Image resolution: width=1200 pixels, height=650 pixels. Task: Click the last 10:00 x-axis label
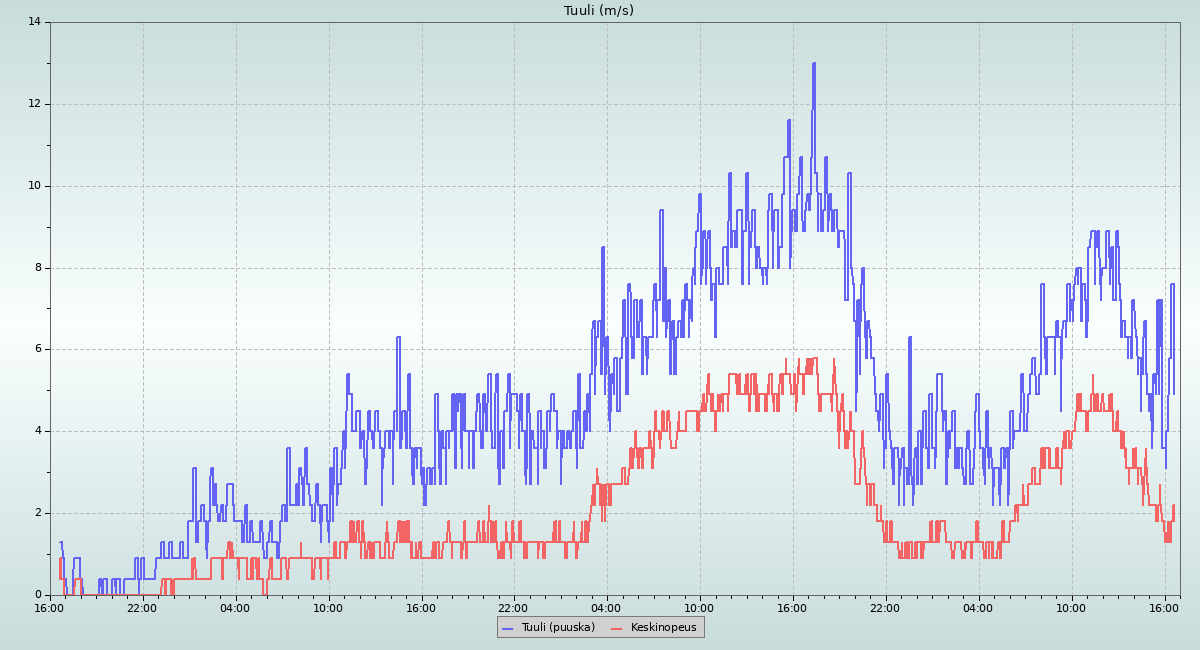pos(1071,607)
